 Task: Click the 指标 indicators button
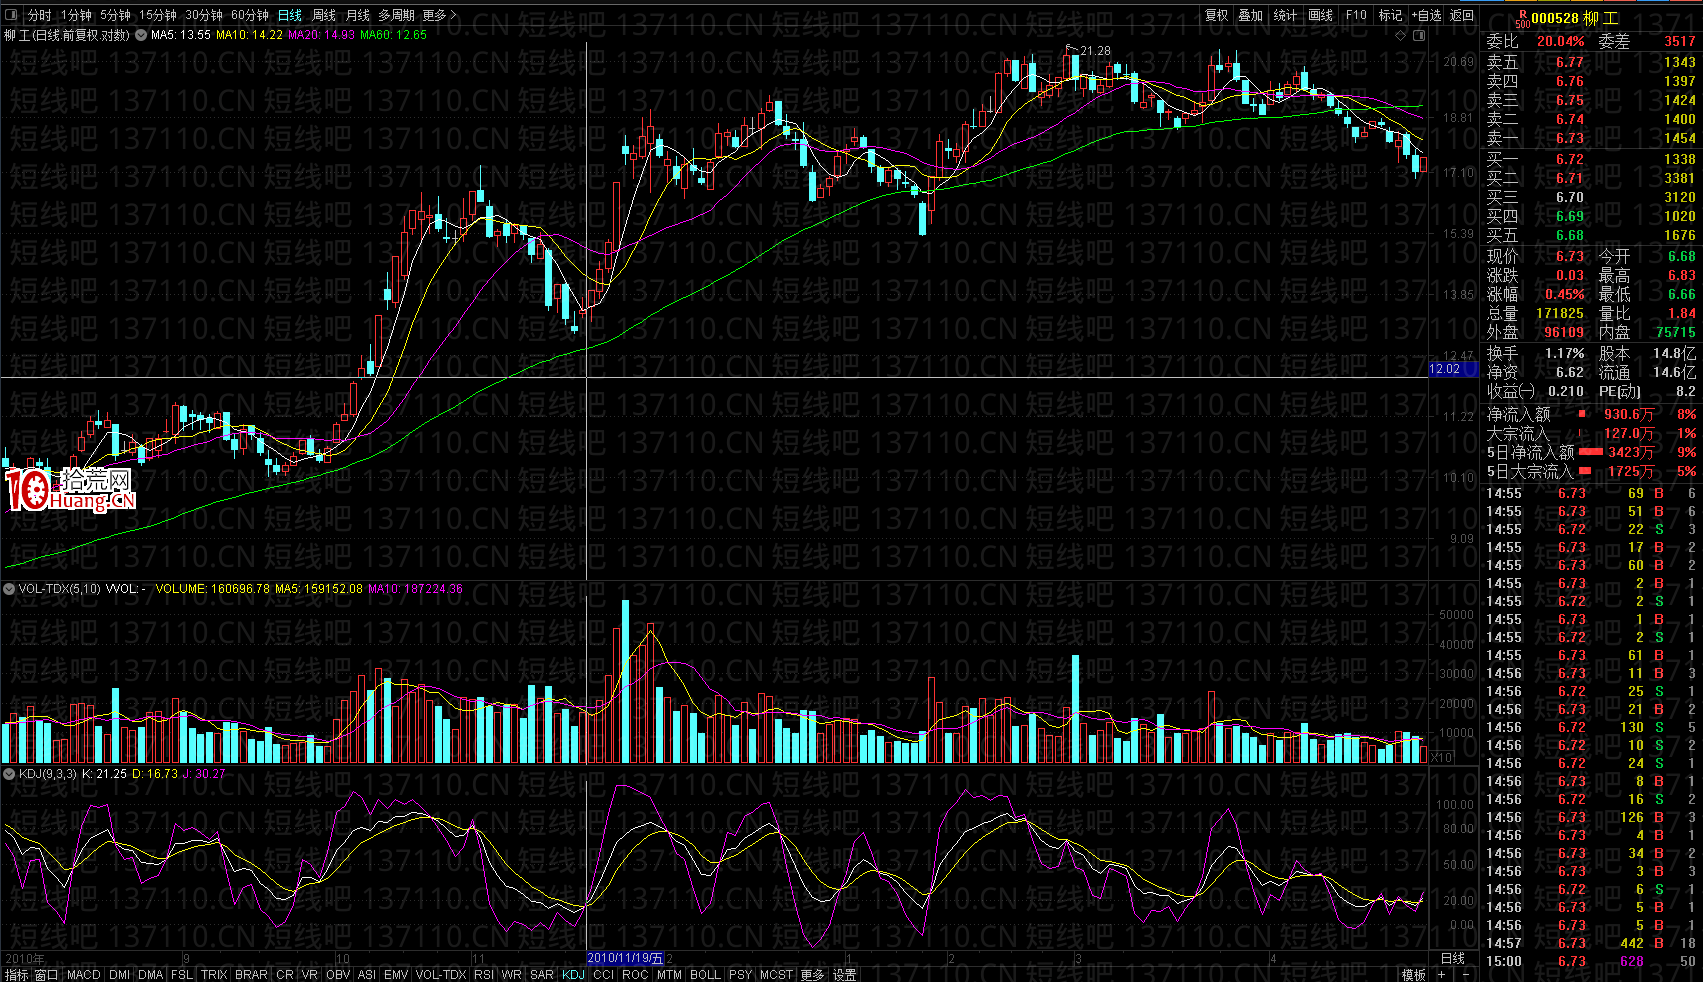[16, 974]
